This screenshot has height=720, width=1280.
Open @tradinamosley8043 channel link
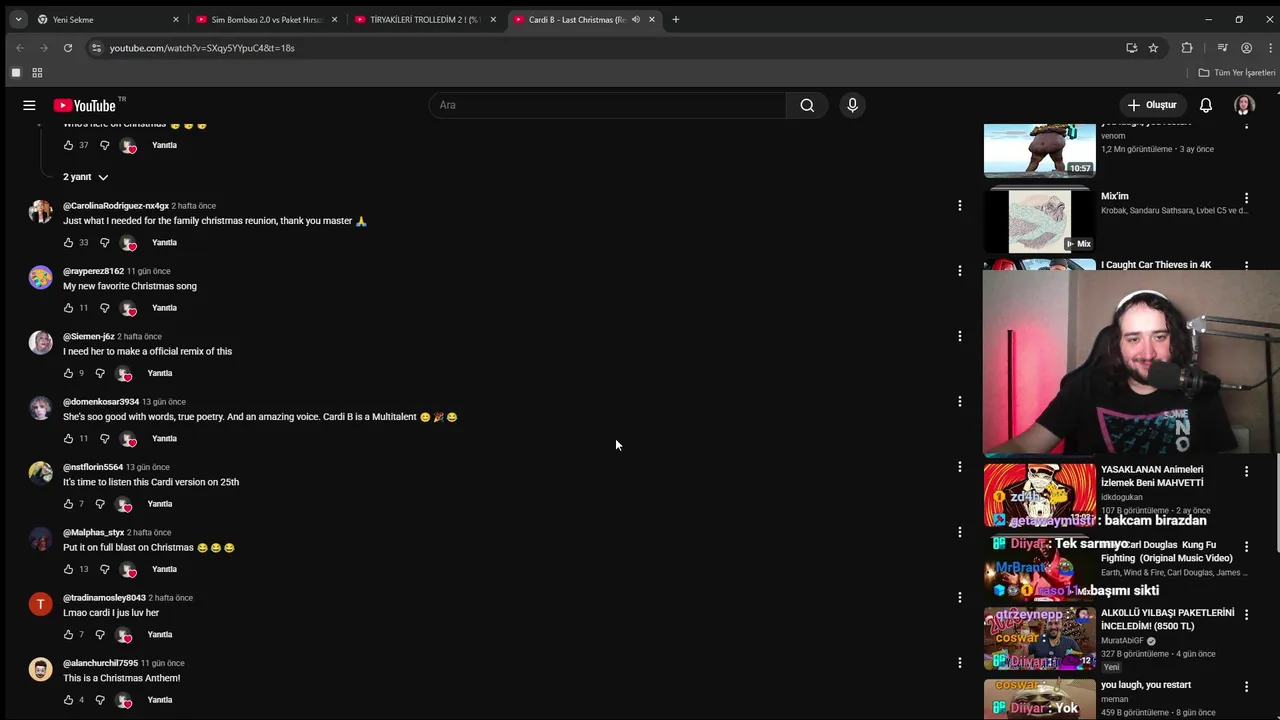[x=104, y=598]
